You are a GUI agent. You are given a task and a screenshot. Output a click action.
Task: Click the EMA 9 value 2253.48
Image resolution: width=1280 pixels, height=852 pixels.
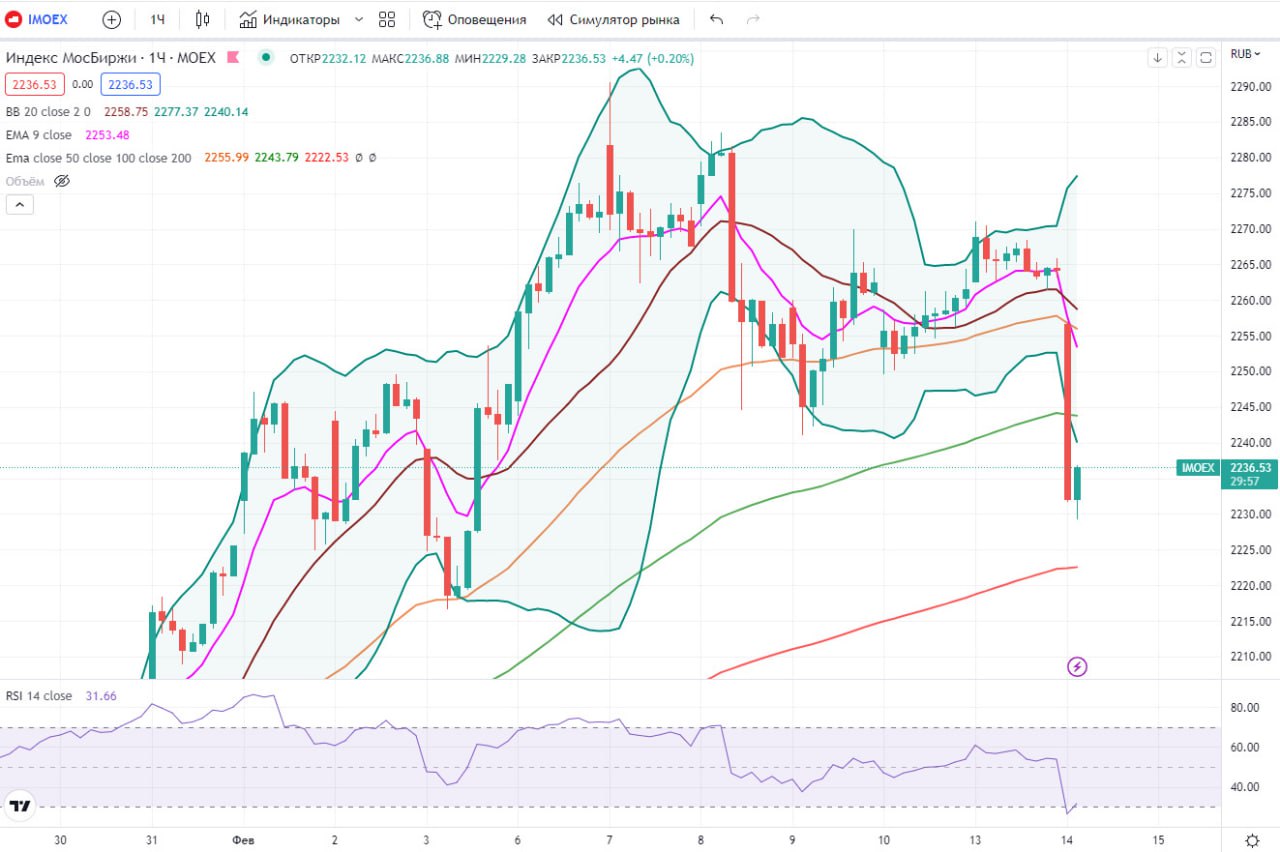tap(109, 135)
